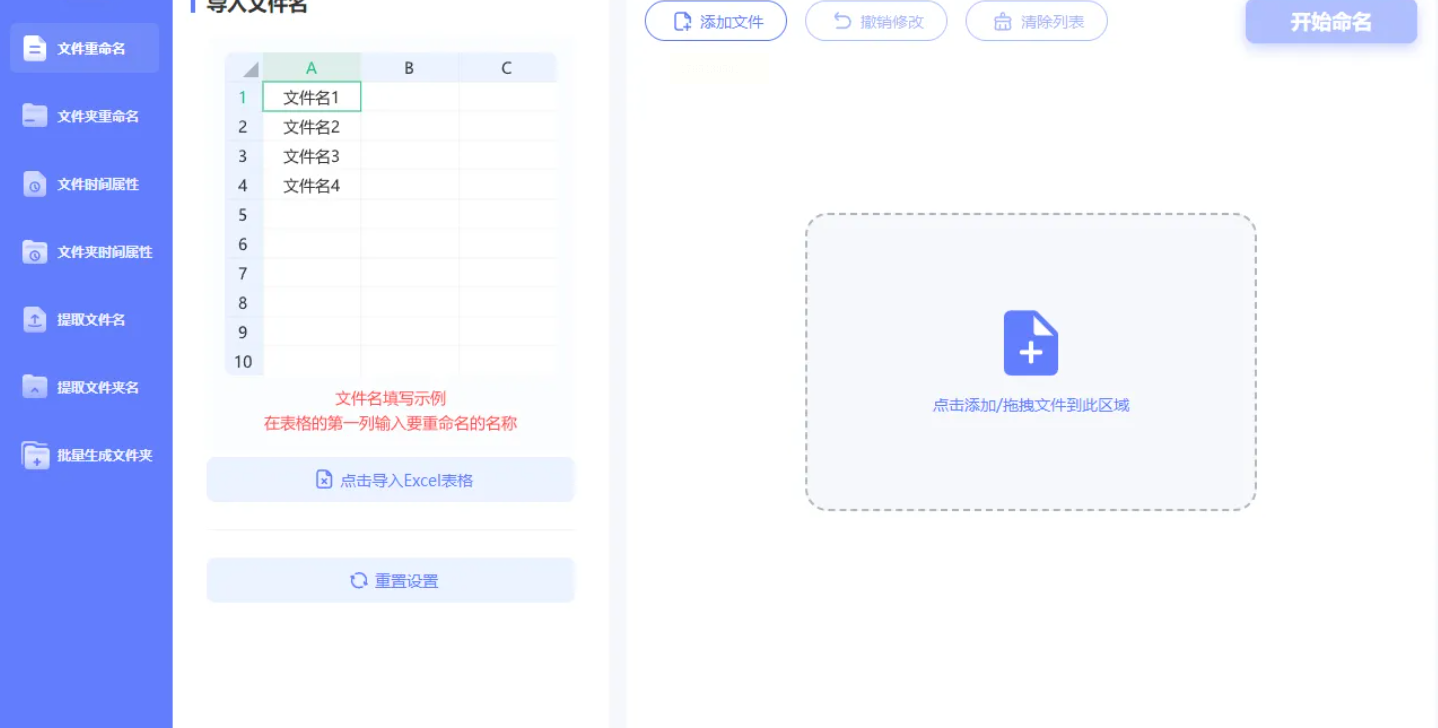
Task: Open the 文件夹时间属性 sidebar icon
Action: 35,252
